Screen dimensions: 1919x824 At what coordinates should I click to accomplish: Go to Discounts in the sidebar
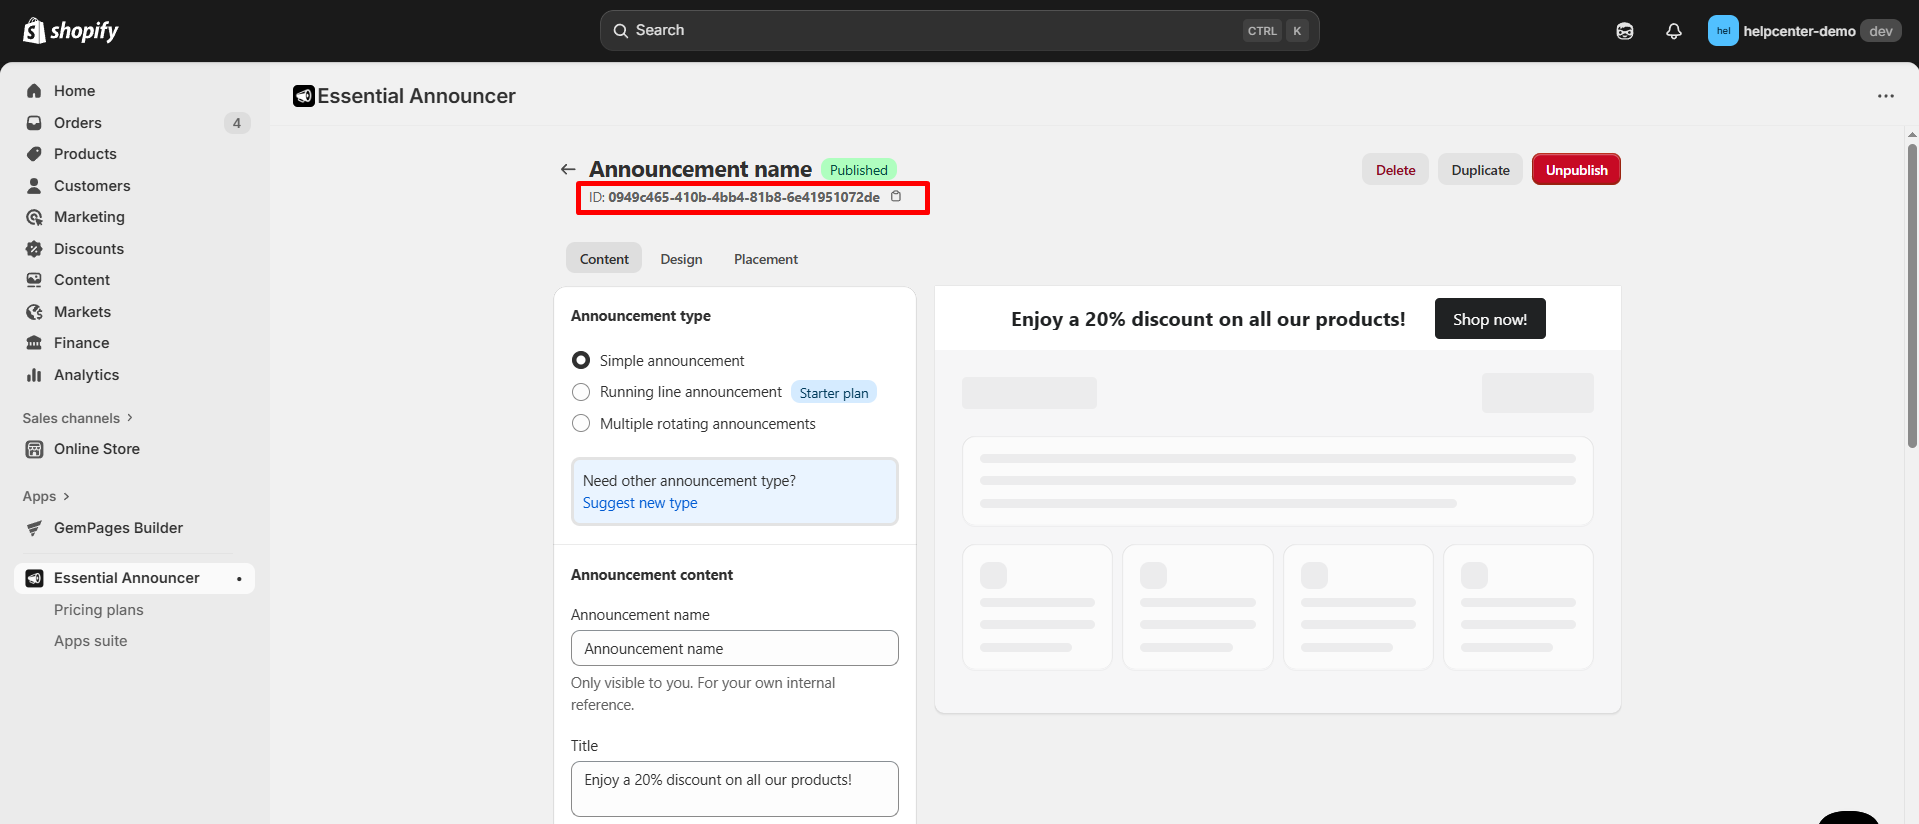(x=88, y=249)
